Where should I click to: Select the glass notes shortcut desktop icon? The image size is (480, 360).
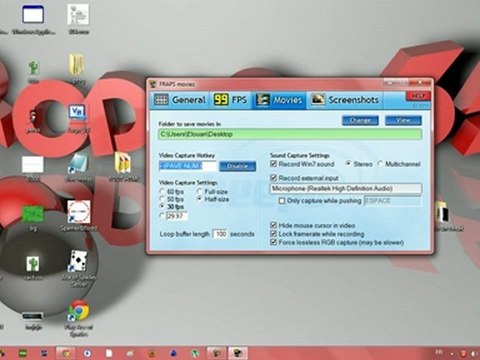pyautogui.click(x=78, y=164)
